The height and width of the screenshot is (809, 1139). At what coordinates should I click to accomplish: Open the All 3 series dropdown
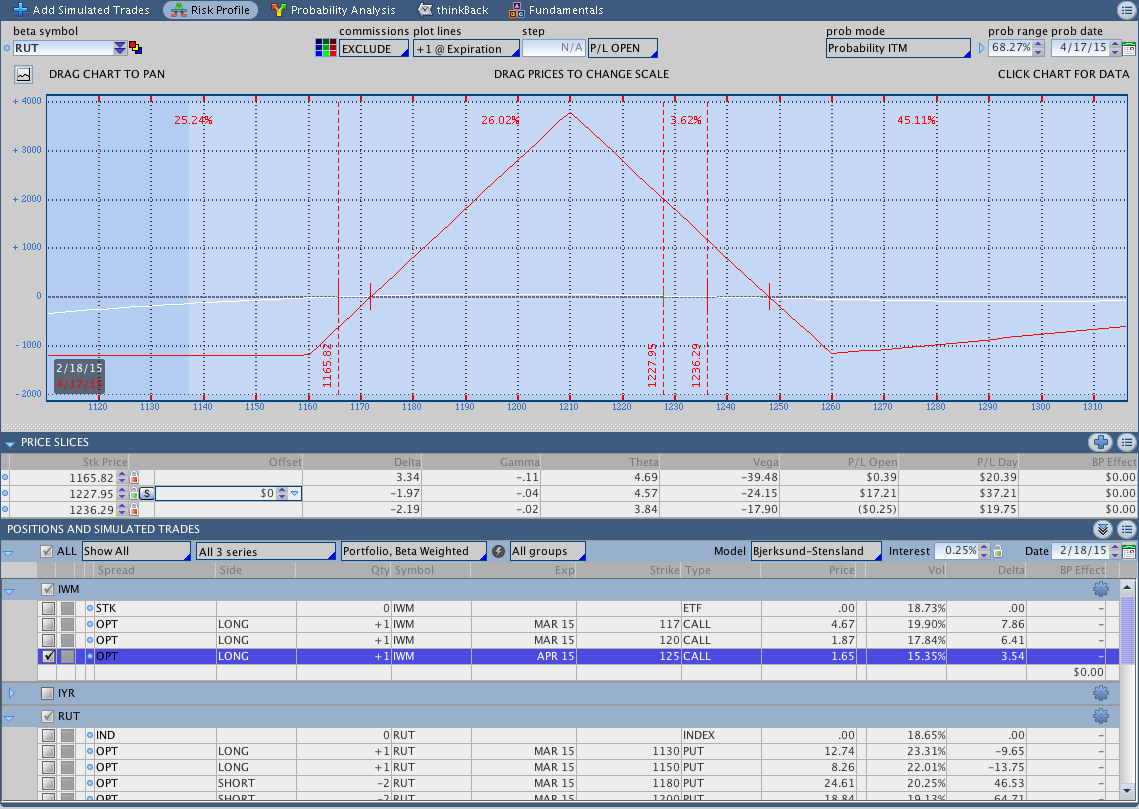pyautogui.click(x=266, y=551)
